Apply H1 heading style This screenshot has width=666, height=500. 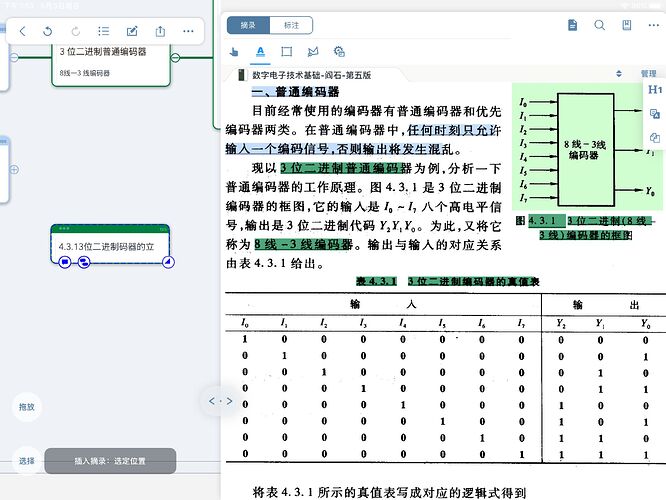[655, 90]
